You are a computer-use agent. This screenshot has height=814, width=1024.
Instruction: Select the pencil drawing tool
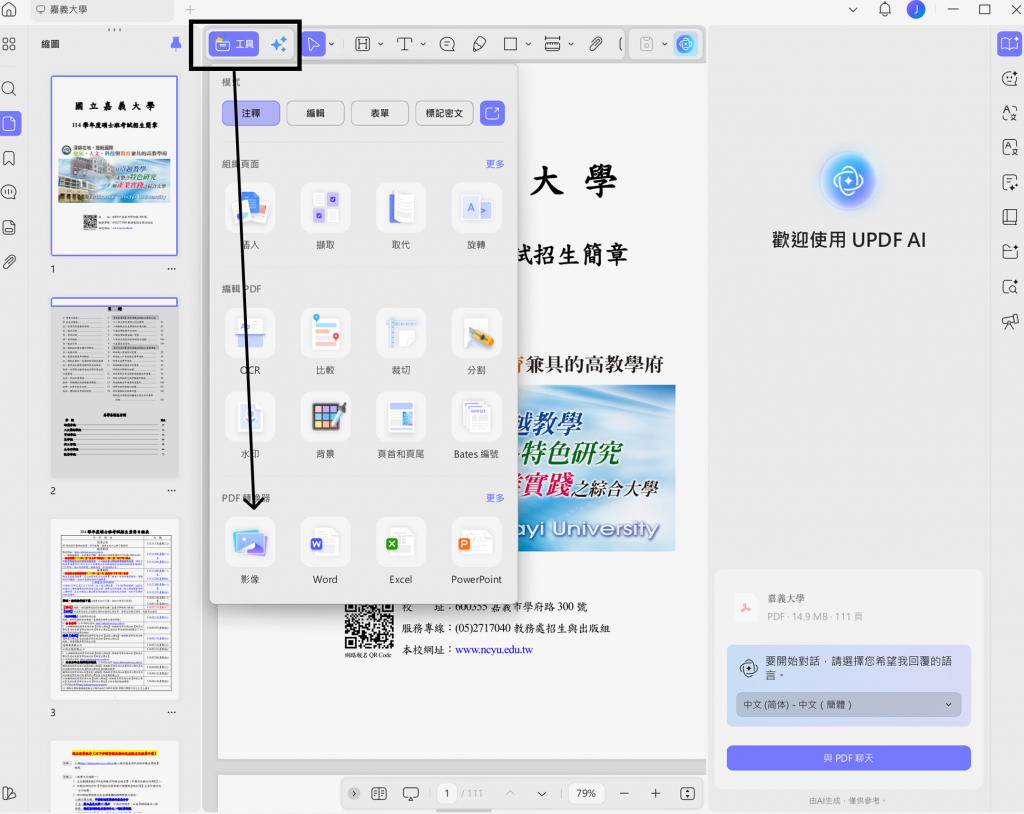479,44
